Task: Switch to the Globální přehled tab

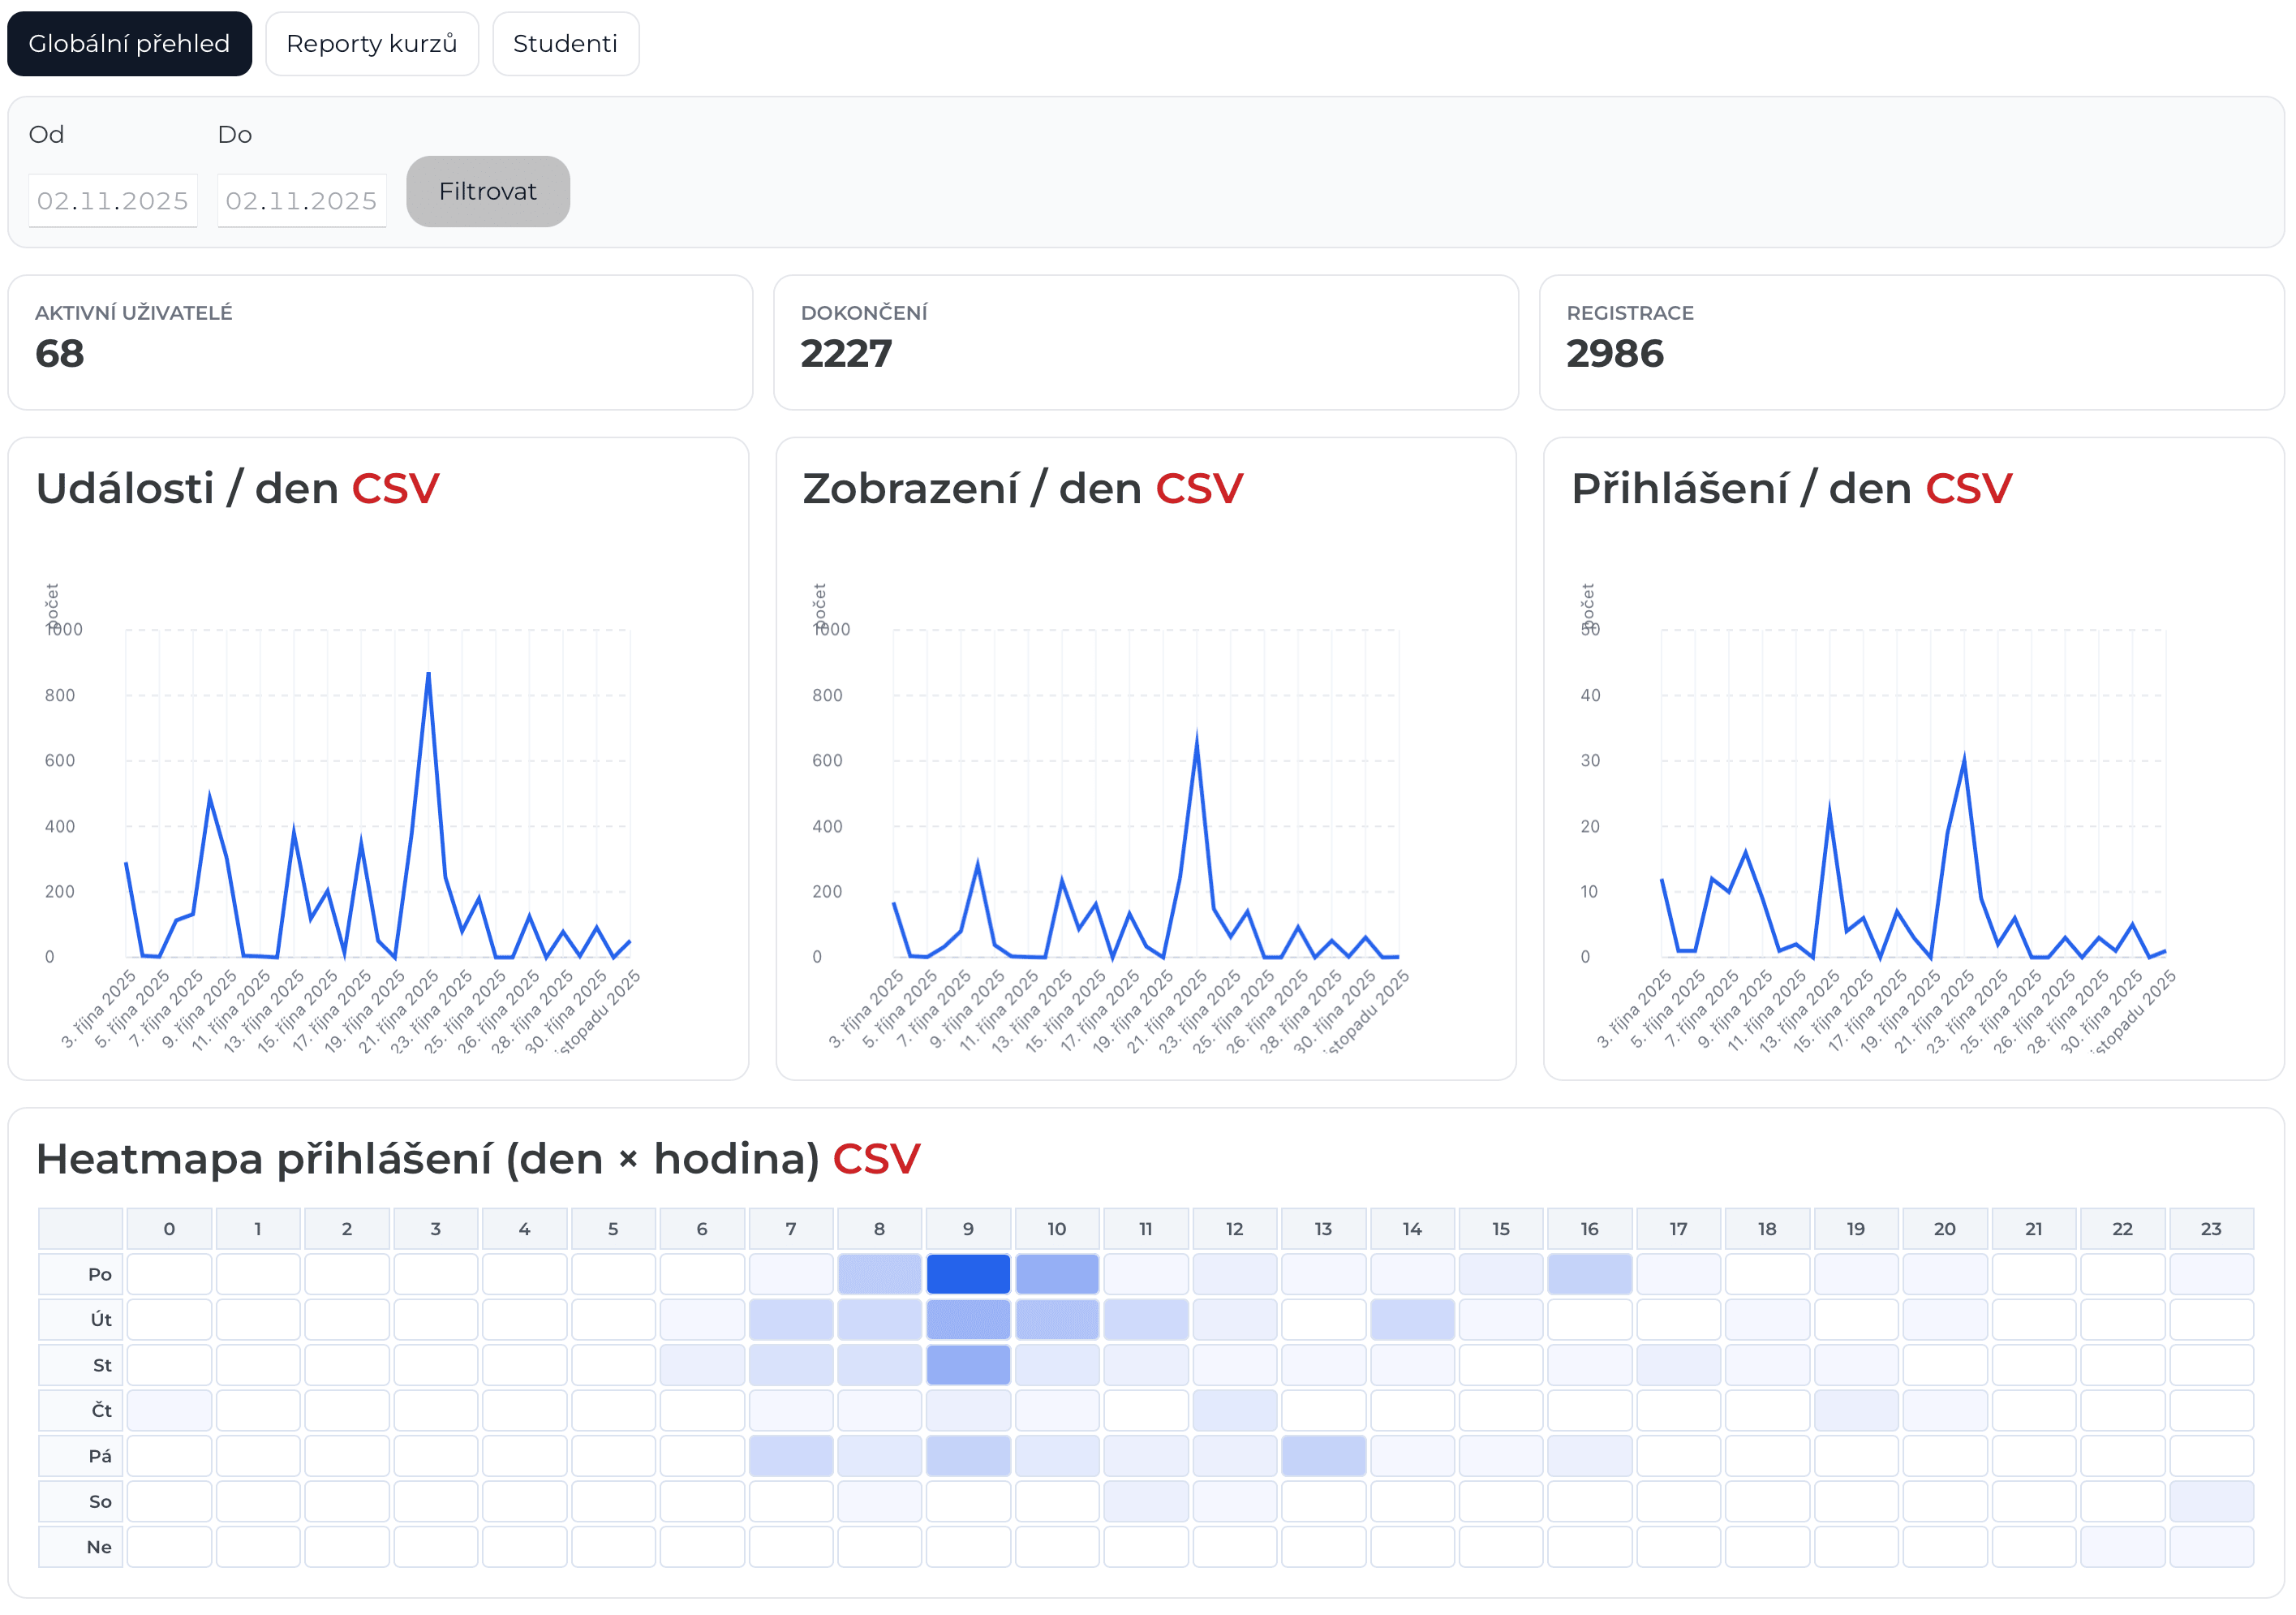Action: tap(129, 44)
